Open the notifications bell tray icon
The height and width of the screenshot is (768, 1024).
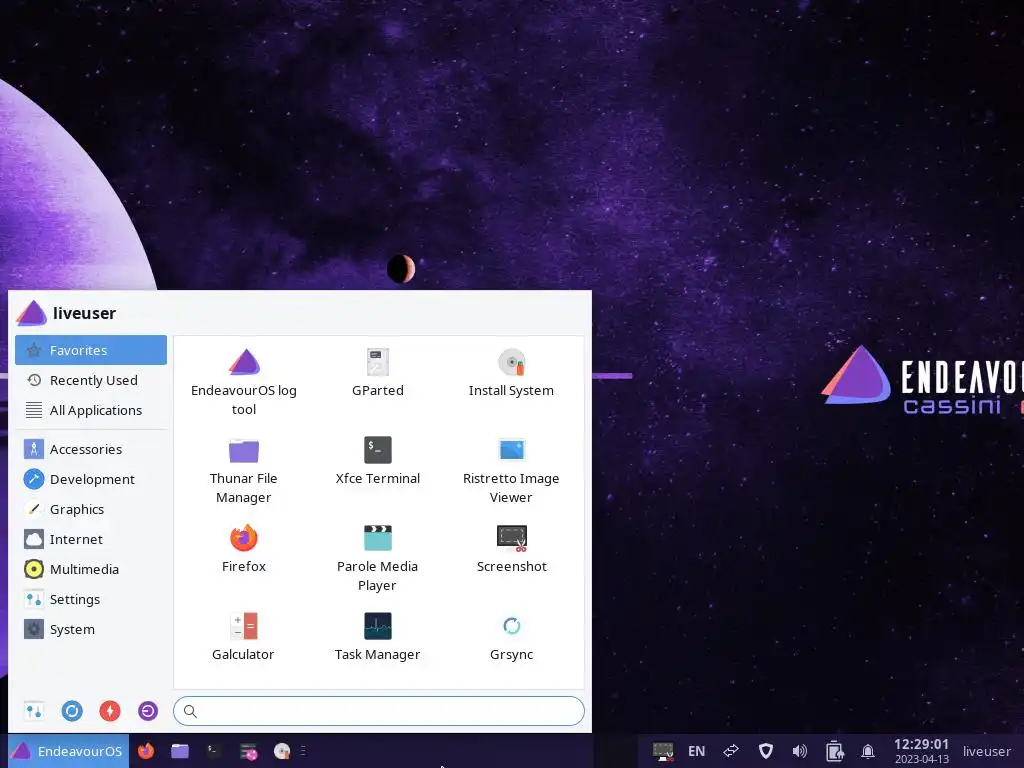point(868,751)
